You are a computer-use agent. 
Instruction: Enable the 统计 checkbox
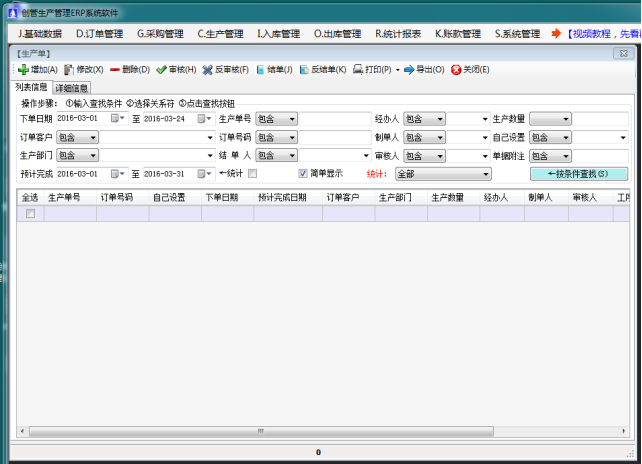pos(252,174)
